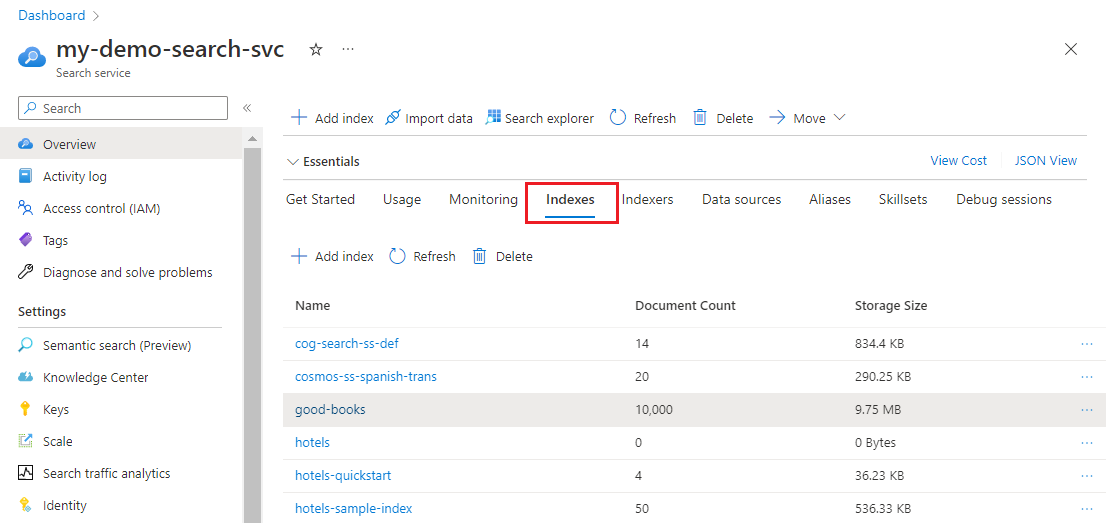Open Activity log in the sidebar
This screenshot has width=1106, height=523.
[74, 176]
